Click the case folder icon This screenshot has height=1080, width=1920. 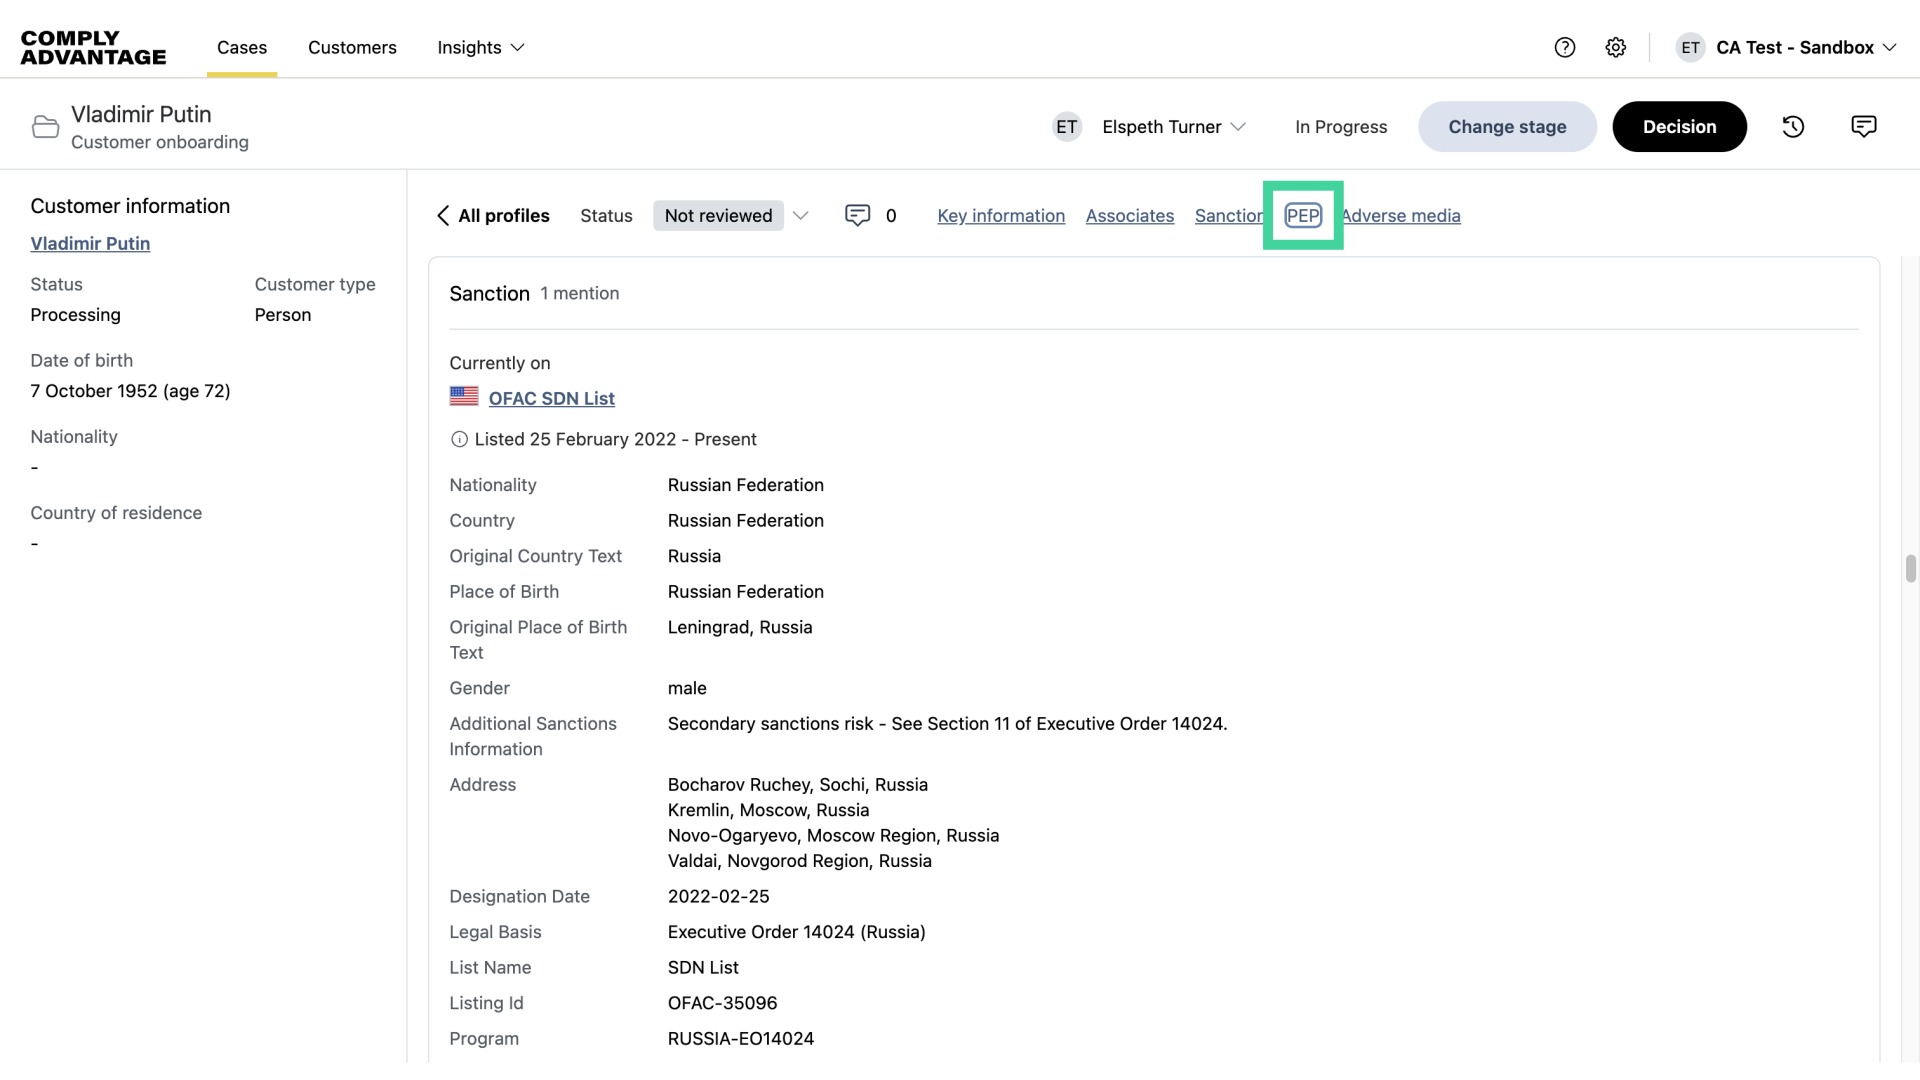pyautogui.click(x=45, y=127)
